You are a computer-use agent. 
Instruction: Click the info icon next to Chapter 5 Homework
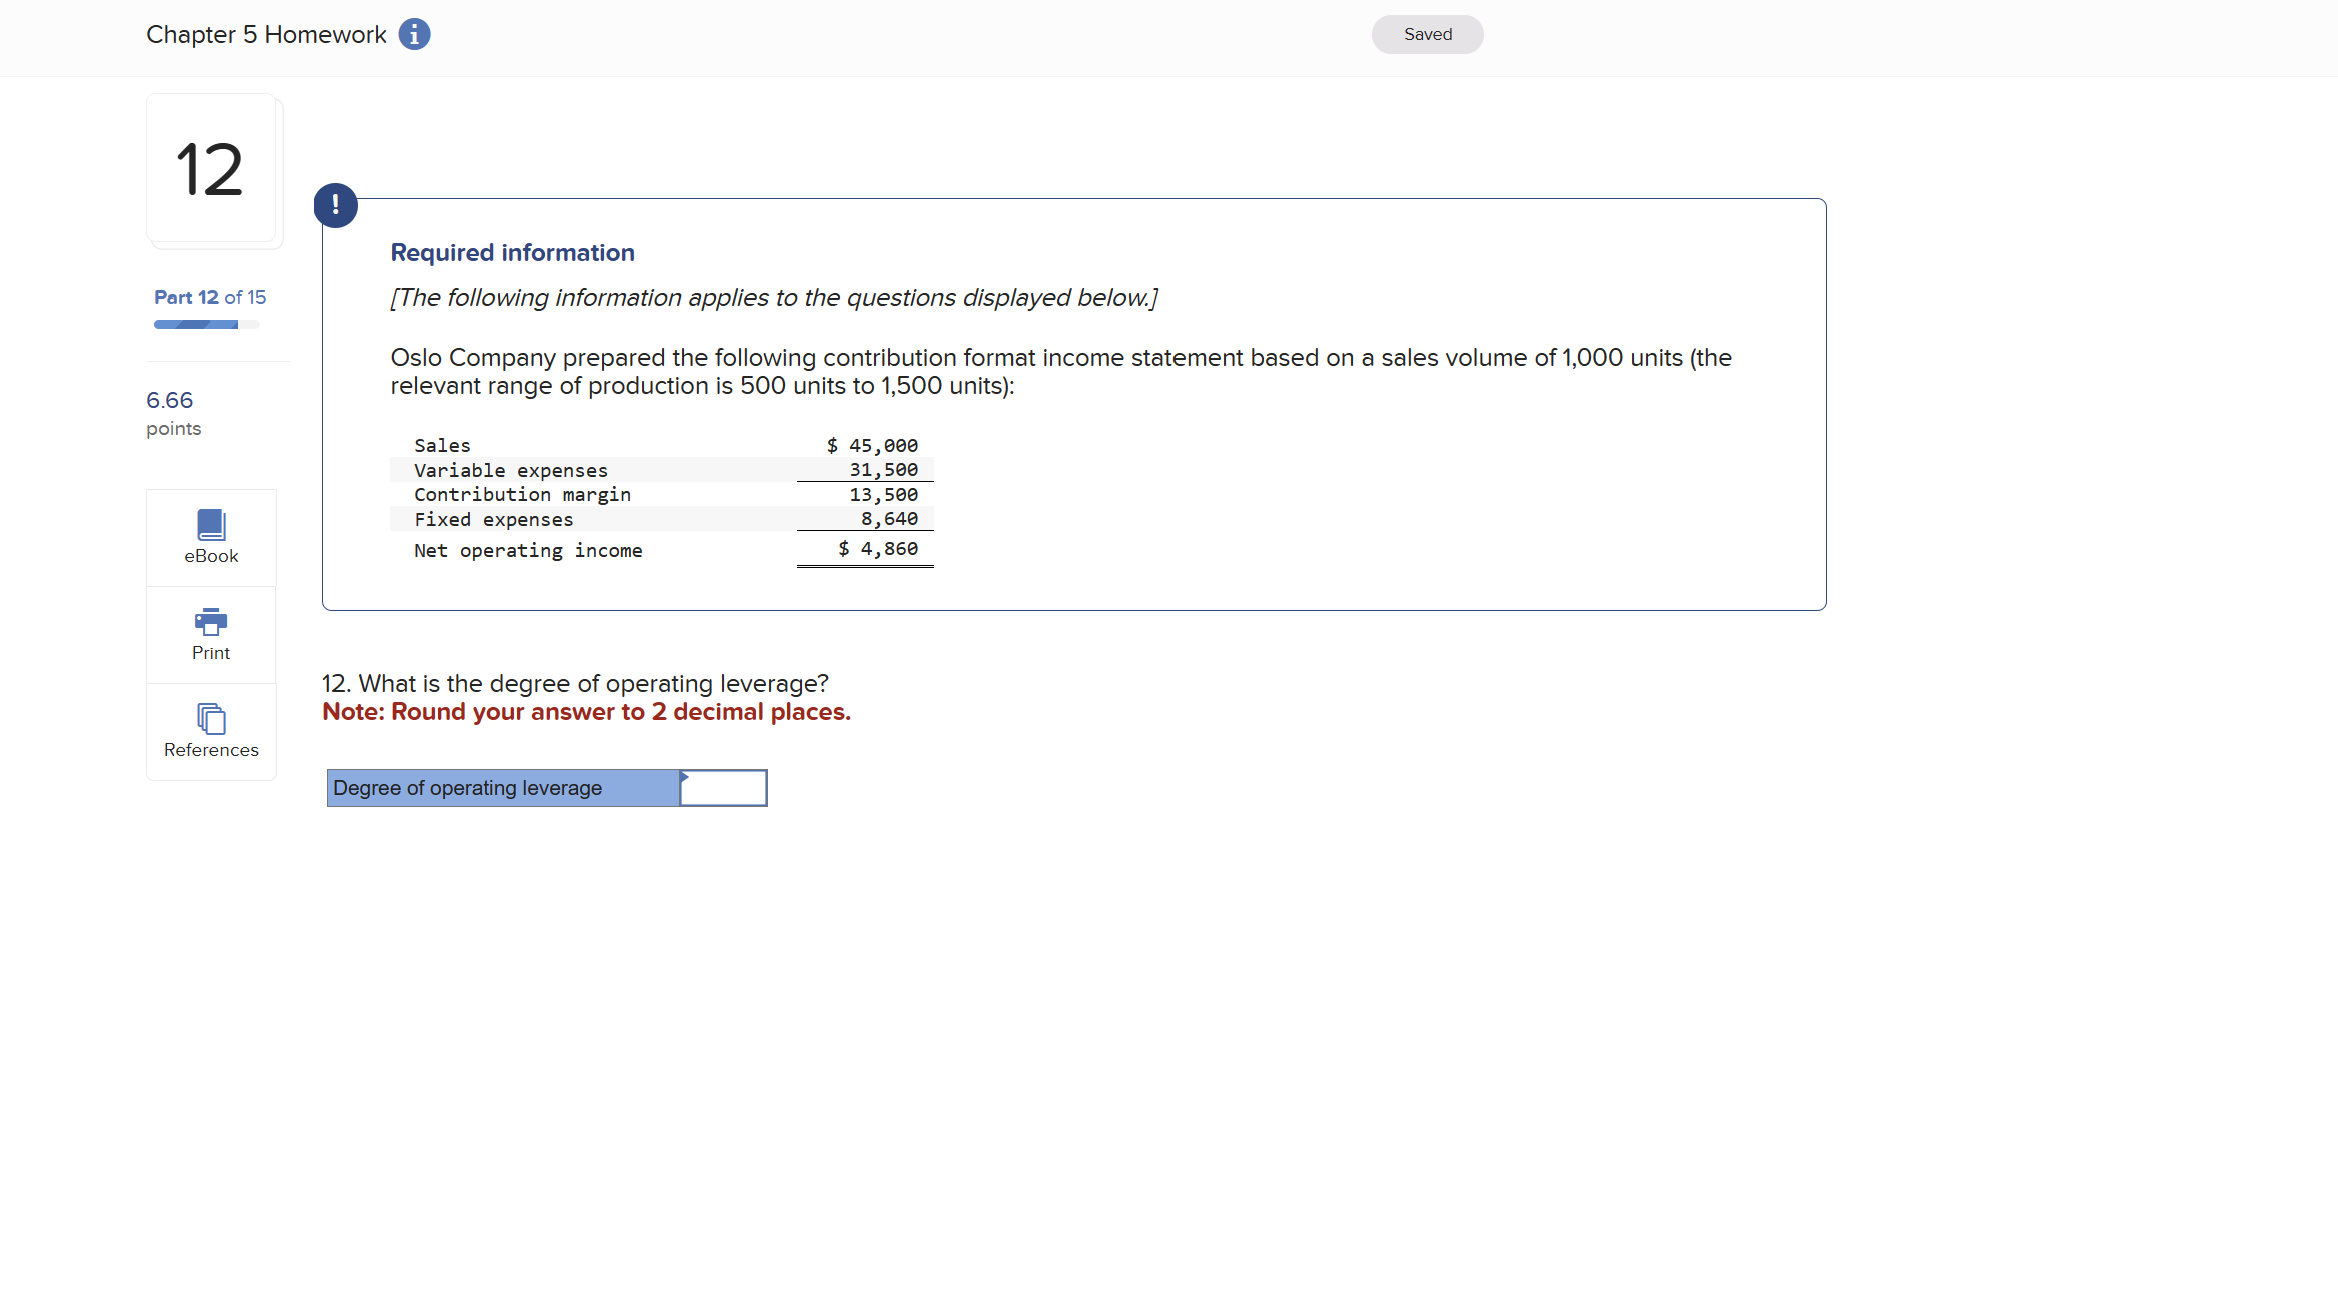coord(416,34)
